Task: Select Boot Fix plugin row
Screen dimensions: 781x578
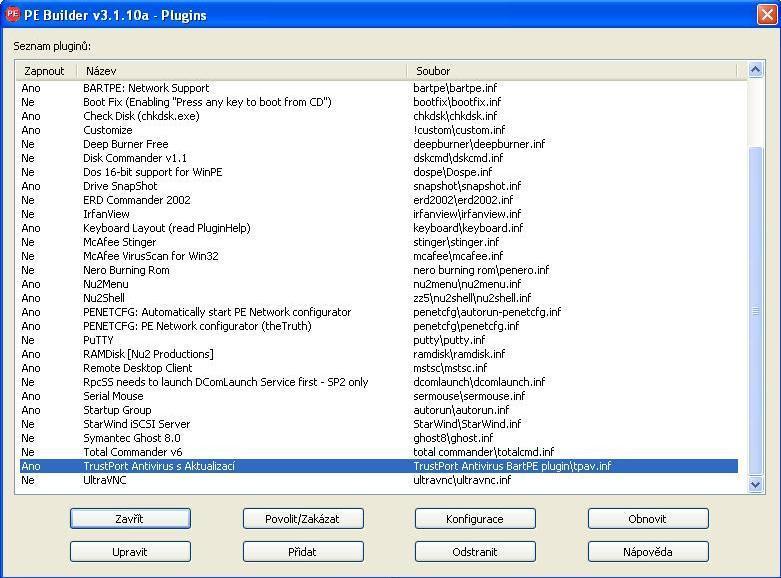Action: coord(379,102)
